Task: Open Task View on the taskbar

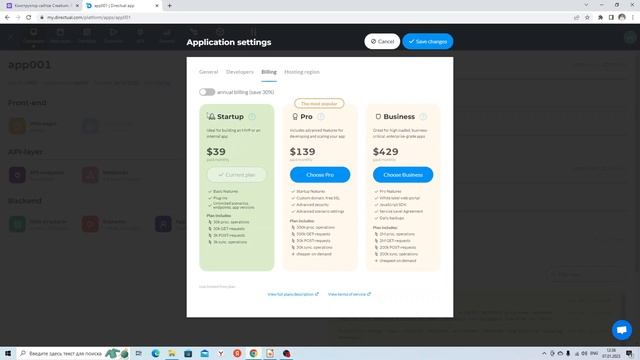Action: pos(139,353)
